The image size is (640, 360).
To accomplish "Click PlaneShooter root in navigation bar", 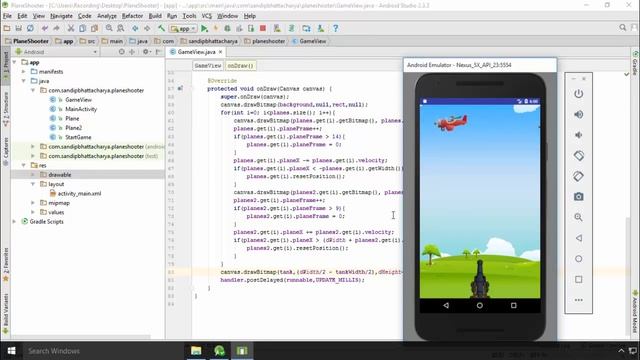I will pos(27,41).
